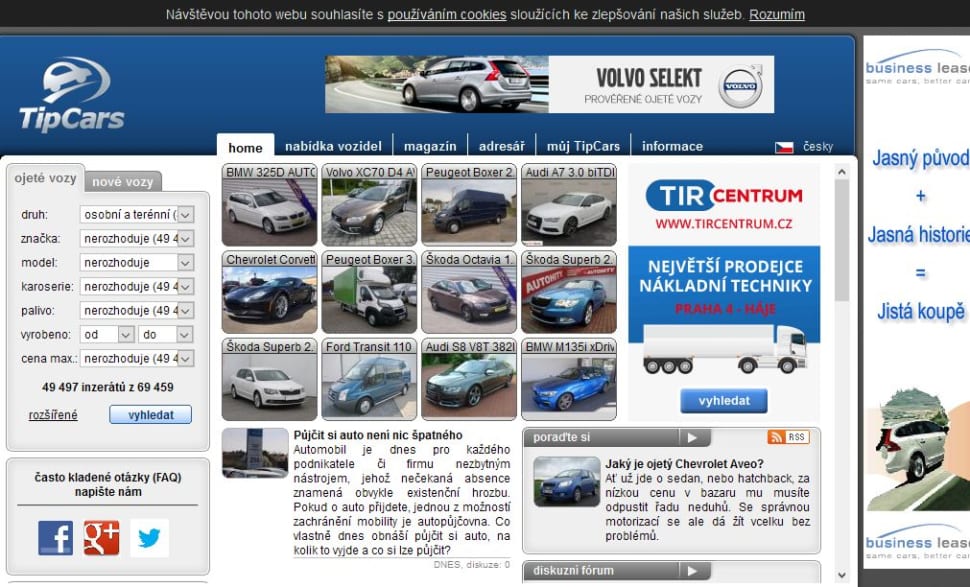Open Google Plus social icon
The image size is (970, 587).
point(101,538)
